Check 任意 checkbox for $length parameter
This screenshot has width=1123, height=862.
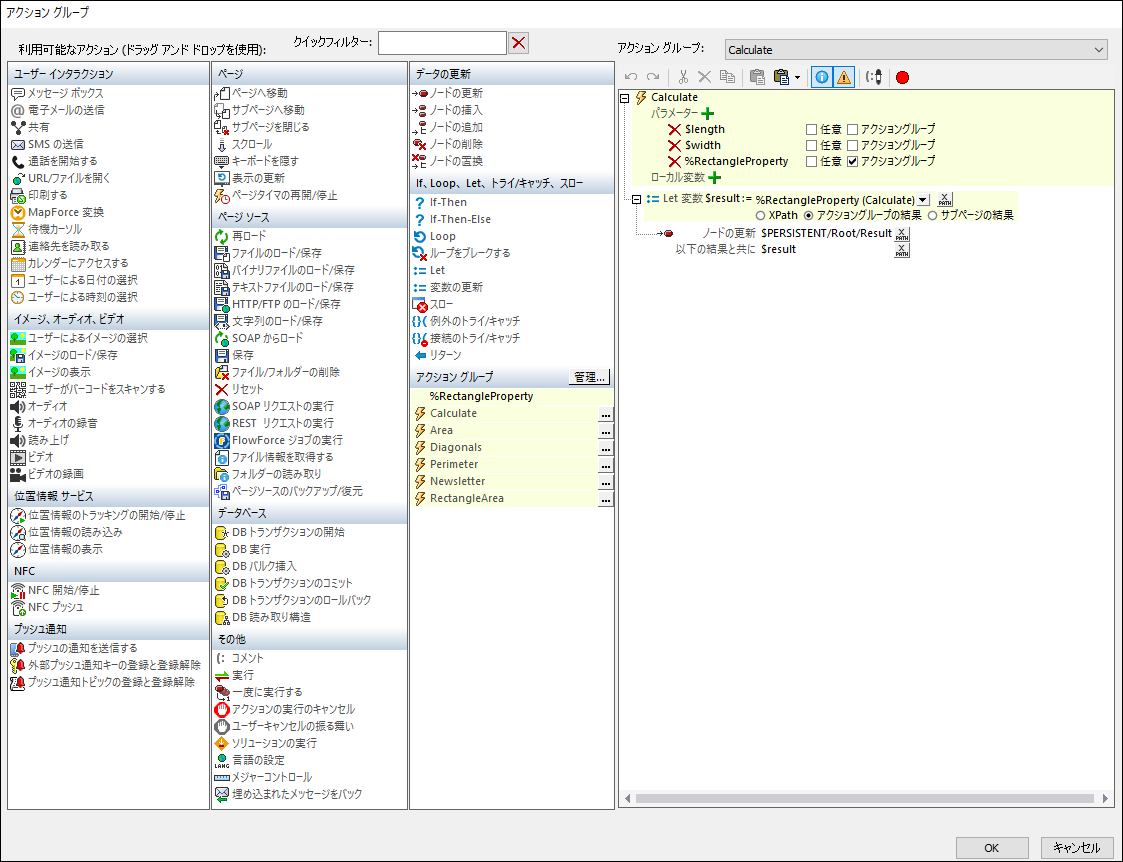(x=812, y=129)
